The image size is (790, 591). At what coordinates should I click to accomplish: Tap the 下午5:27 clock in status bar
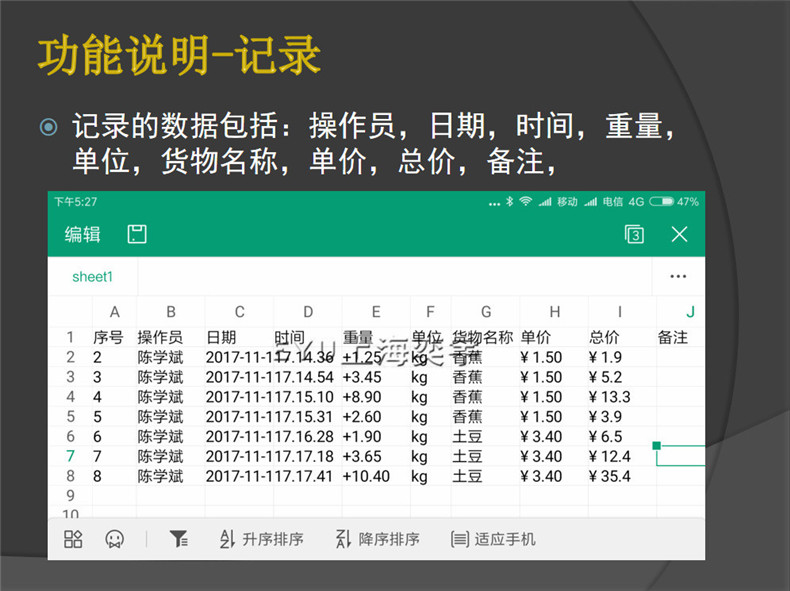click(76, 202)
